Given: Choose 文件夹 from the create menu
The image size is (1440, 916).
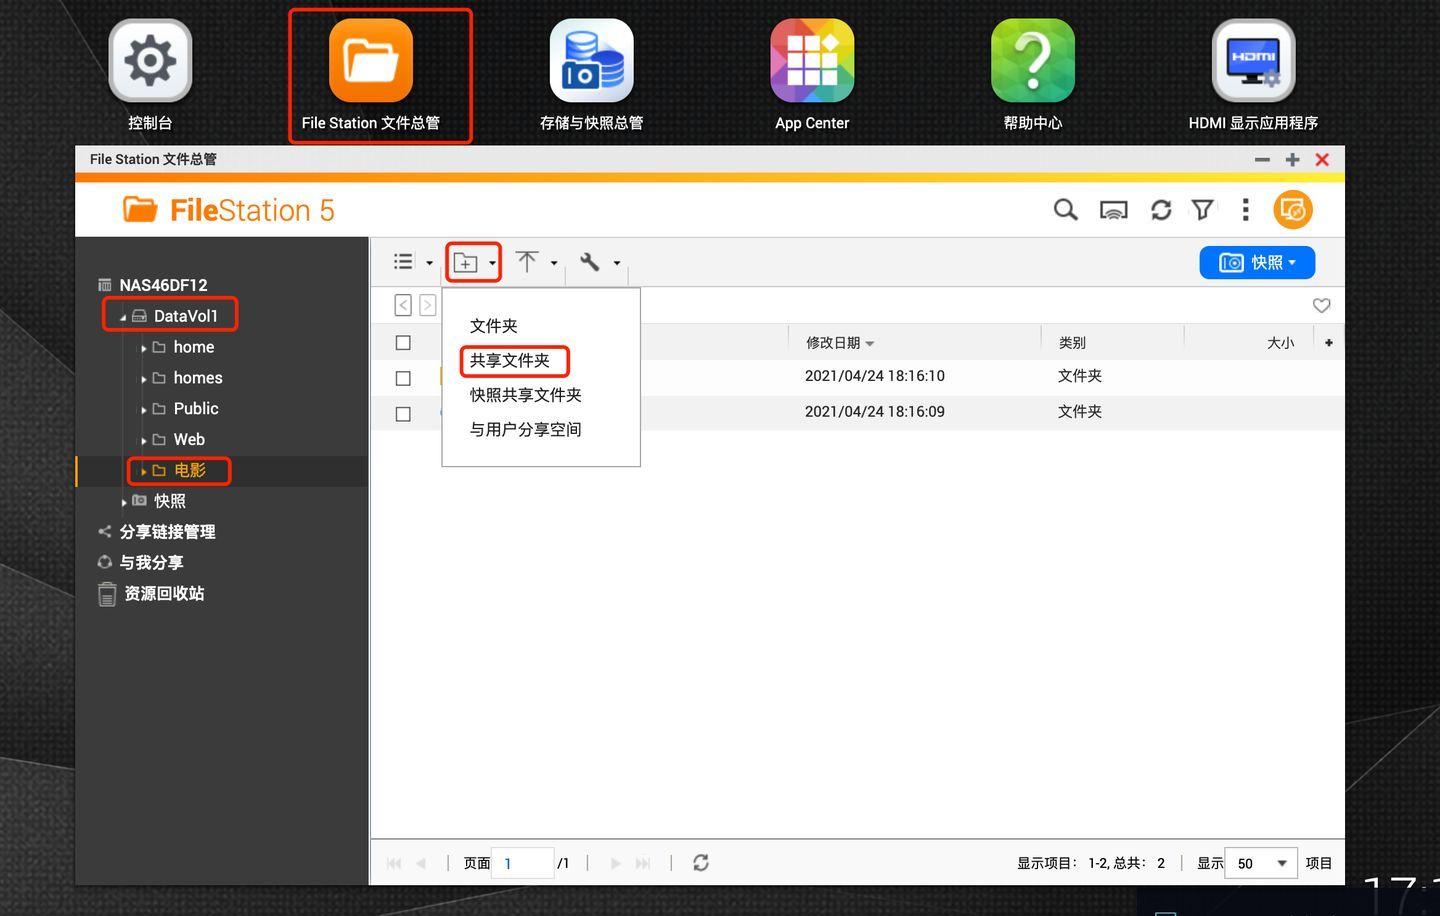Looking at the screenshot, I should point(494,326).
